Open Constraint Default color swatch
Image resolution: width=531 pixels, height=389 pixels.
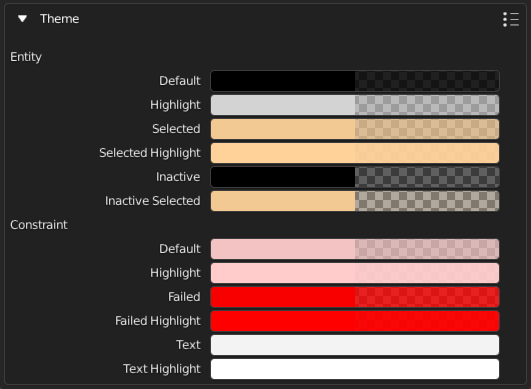[x=355, y=249]
